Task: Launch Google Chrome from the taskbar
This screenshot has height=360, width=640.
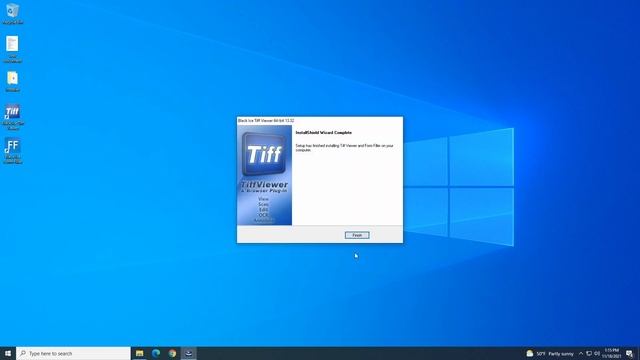Action: tap(172, 353)
